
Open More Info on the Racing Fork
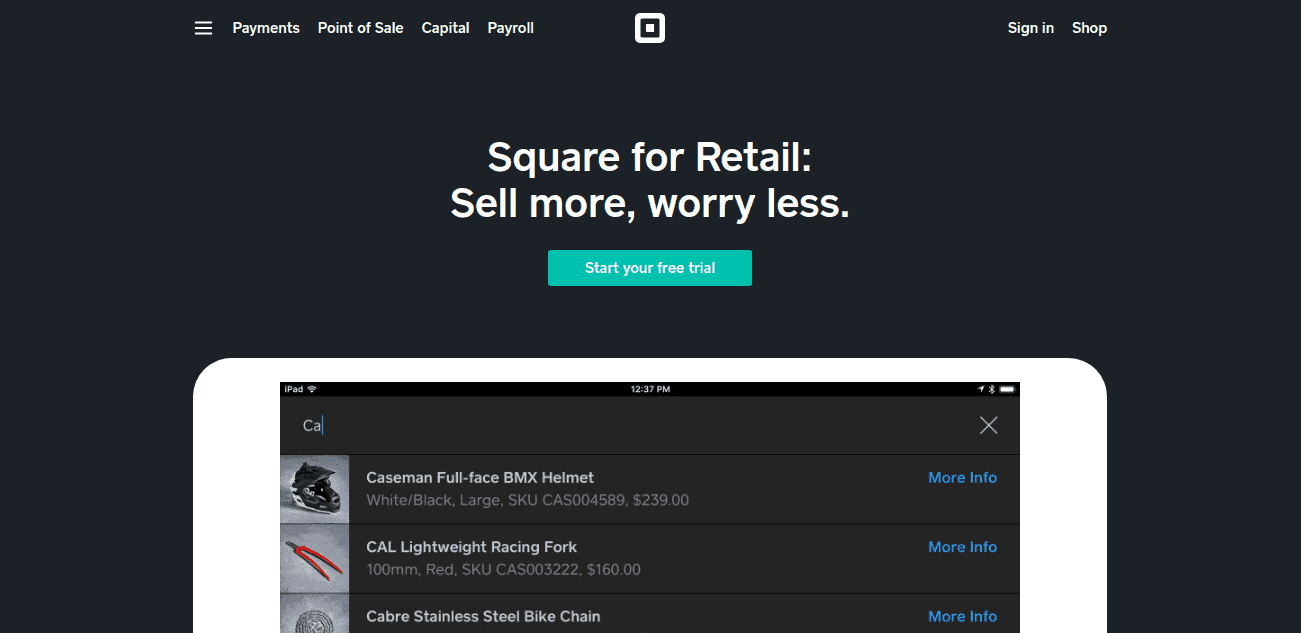pyautogui.click(x=962, y=547)
